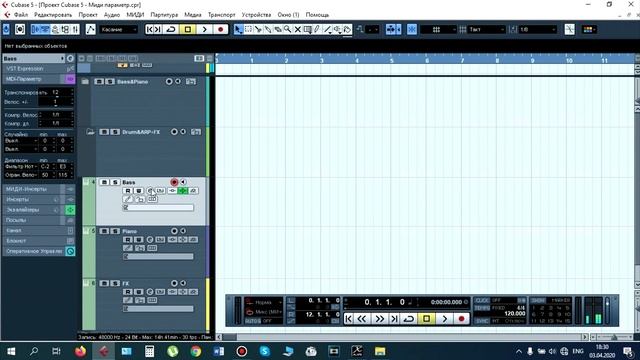Collapse the Drum&ARP-FX folder track
Image resolution: width=640 pixels, height=360 pixels.
click(90, 132)
